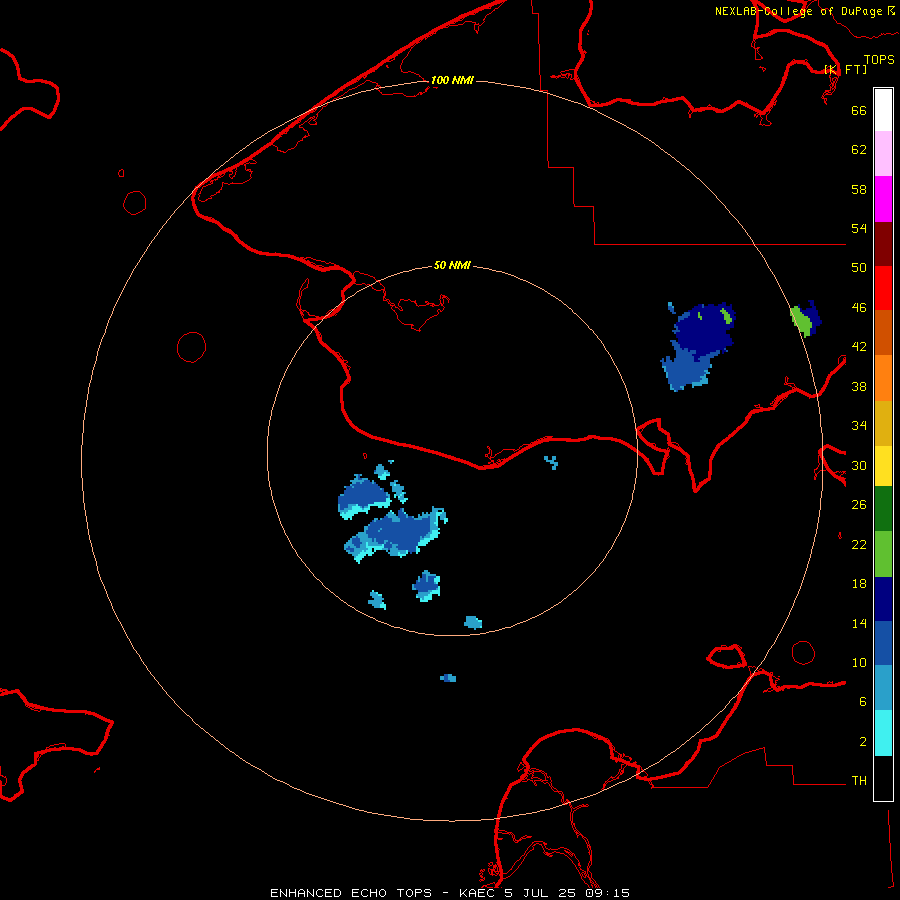900x900 pixels.
Task: Click the black TH legend swatch
Action: coord(883,778)
